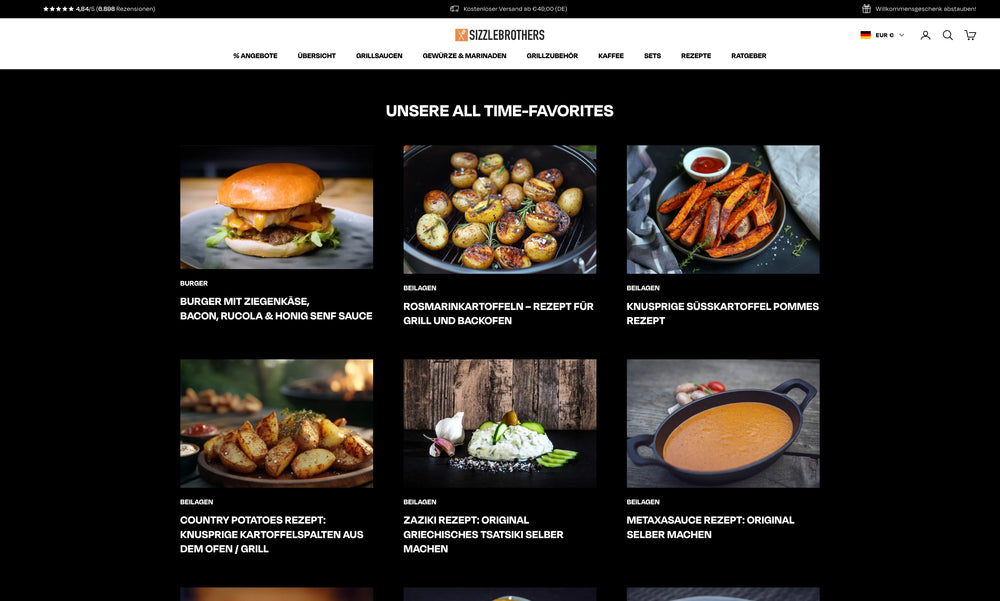Open the % Angebote menu
The height and width of the screenshot is (601, 1000).
pyautogui.click(x=255, y=56)
